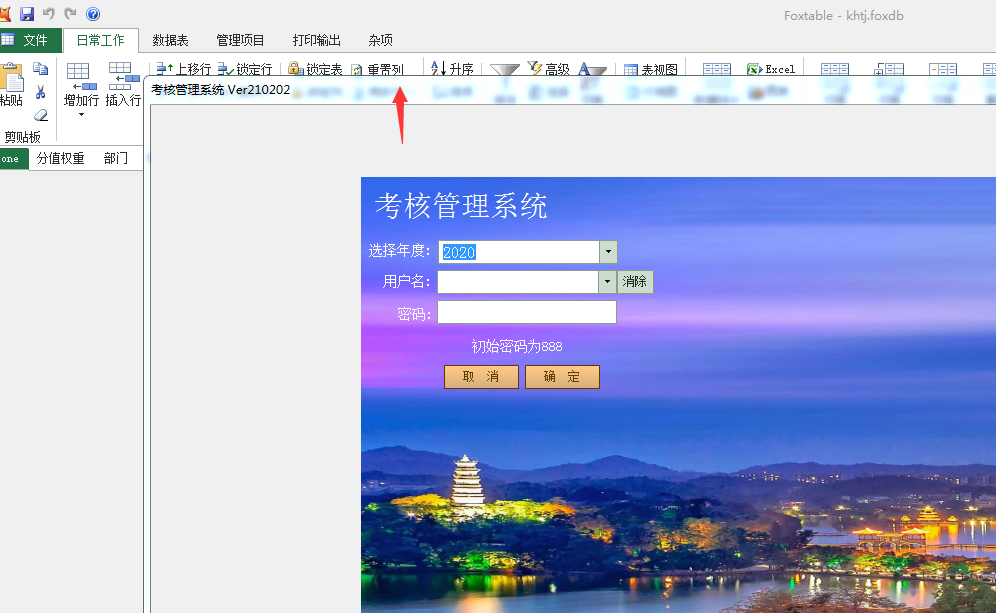This screenshot has width=996, height=613.
Task: Click the Excel export icon
Action: coord(756,69)
